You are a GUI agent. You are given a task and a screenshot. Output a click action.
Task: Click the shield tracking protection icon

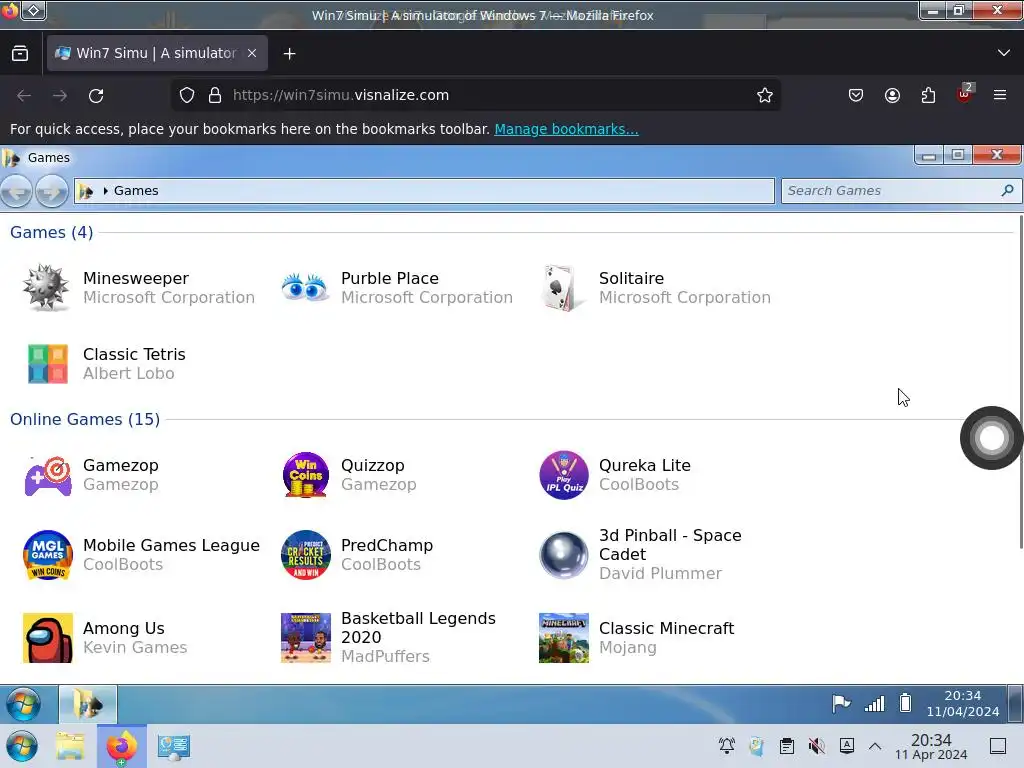[187, 95]
